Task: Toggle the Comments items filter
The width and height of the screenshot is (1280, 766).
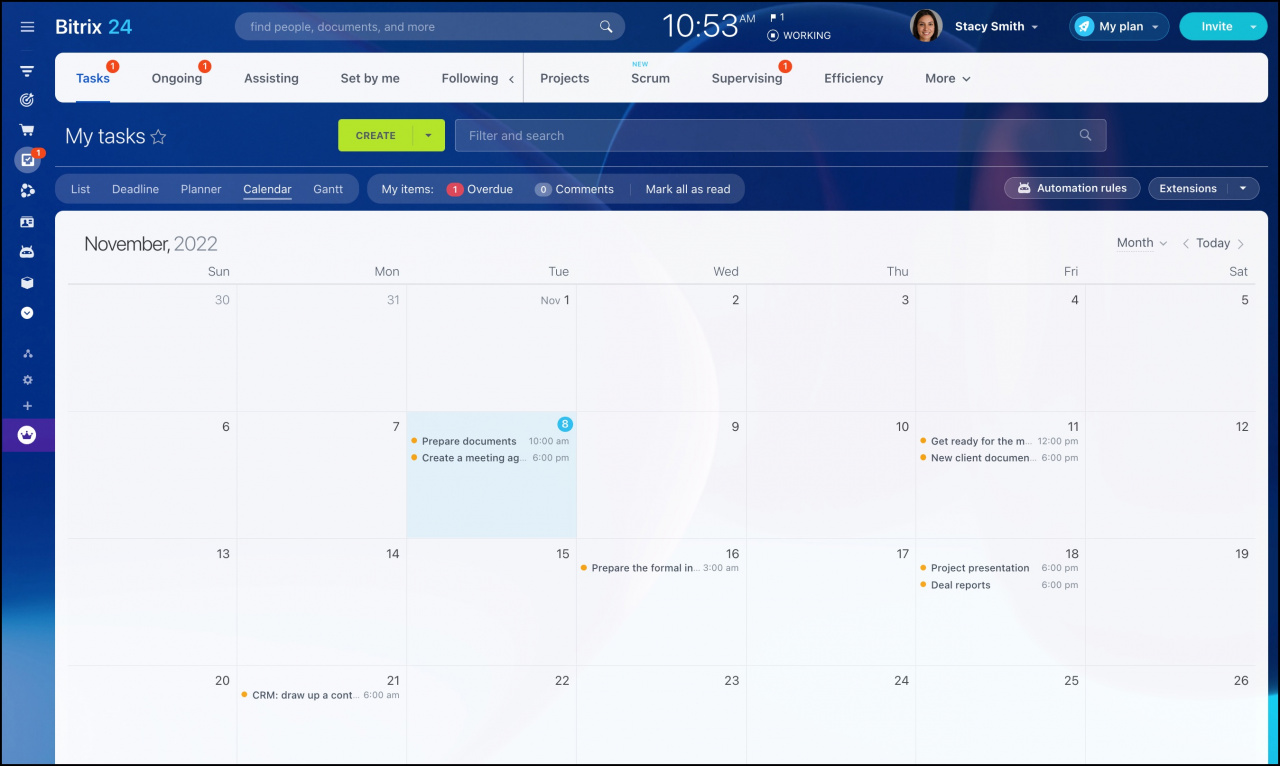Action: point(574,189)
